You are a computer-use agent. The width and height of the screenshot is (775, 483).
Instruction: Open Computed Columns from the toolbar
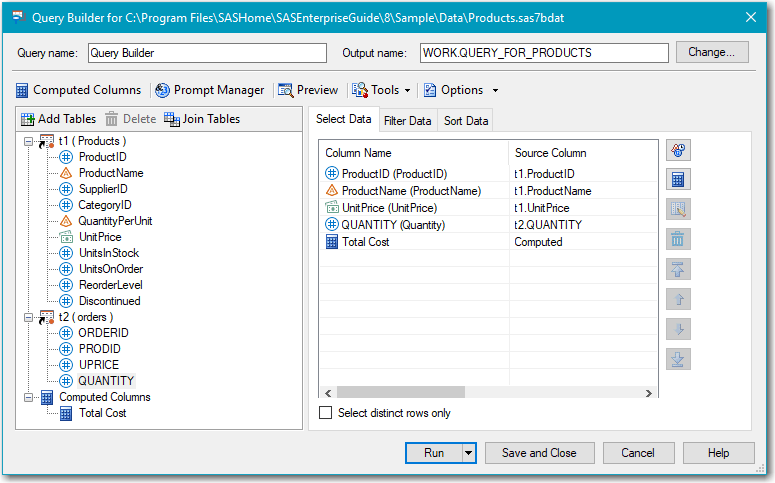pos(77,90)
